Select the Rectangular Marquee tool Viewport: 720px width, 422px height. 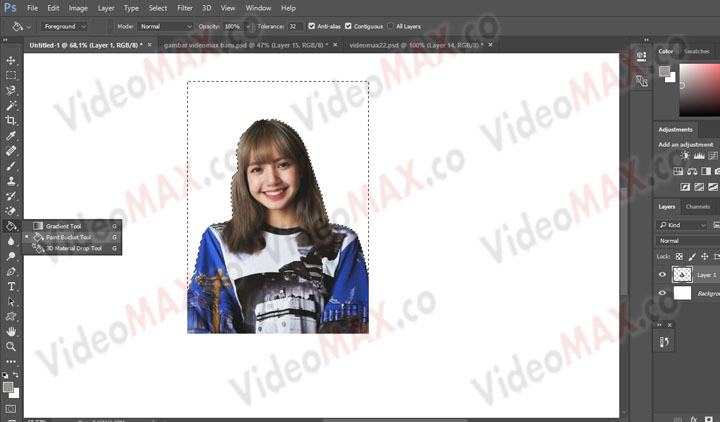[x=11, y=75]
